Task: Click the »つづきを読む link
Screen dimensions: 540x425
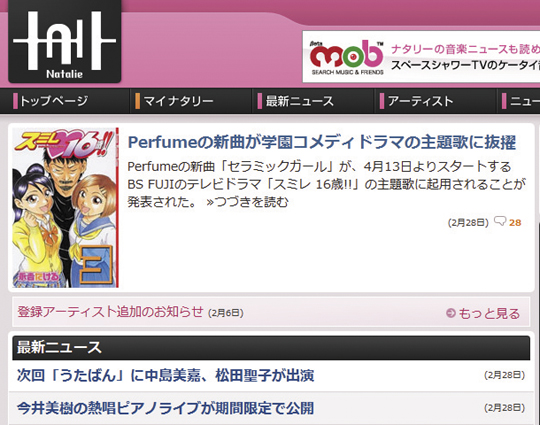Action: pos(247,202)
